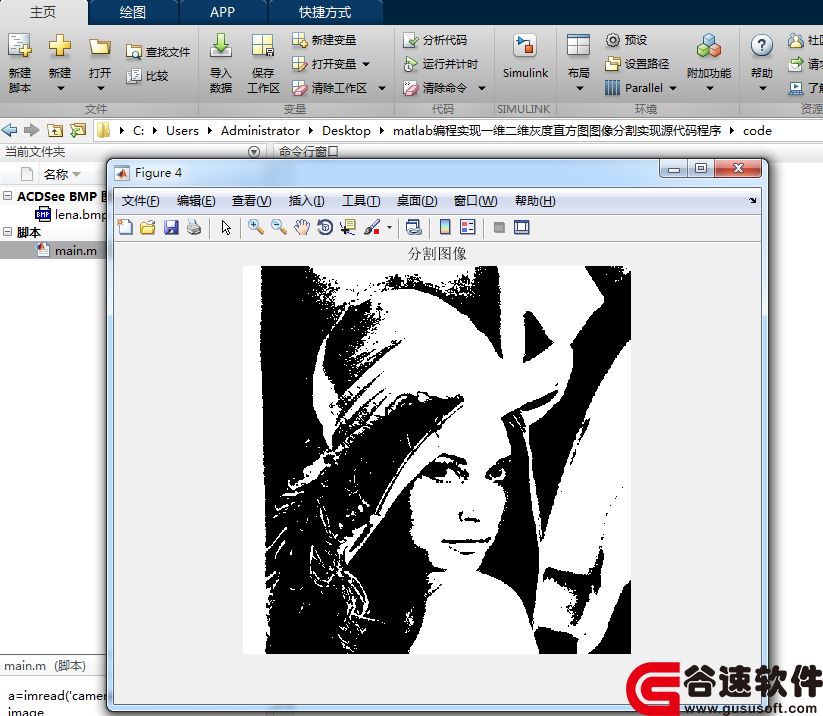Click the Layout (布局) icon
Viewport: 823px width, 716px height.
tap(578, 46)
